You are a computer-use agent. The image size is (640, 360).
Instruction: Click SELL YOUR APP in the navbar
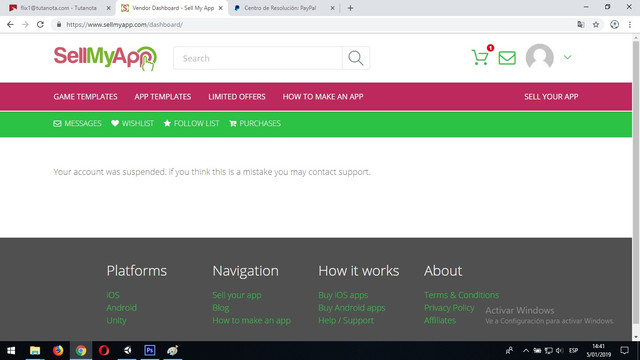click(551, 97)
